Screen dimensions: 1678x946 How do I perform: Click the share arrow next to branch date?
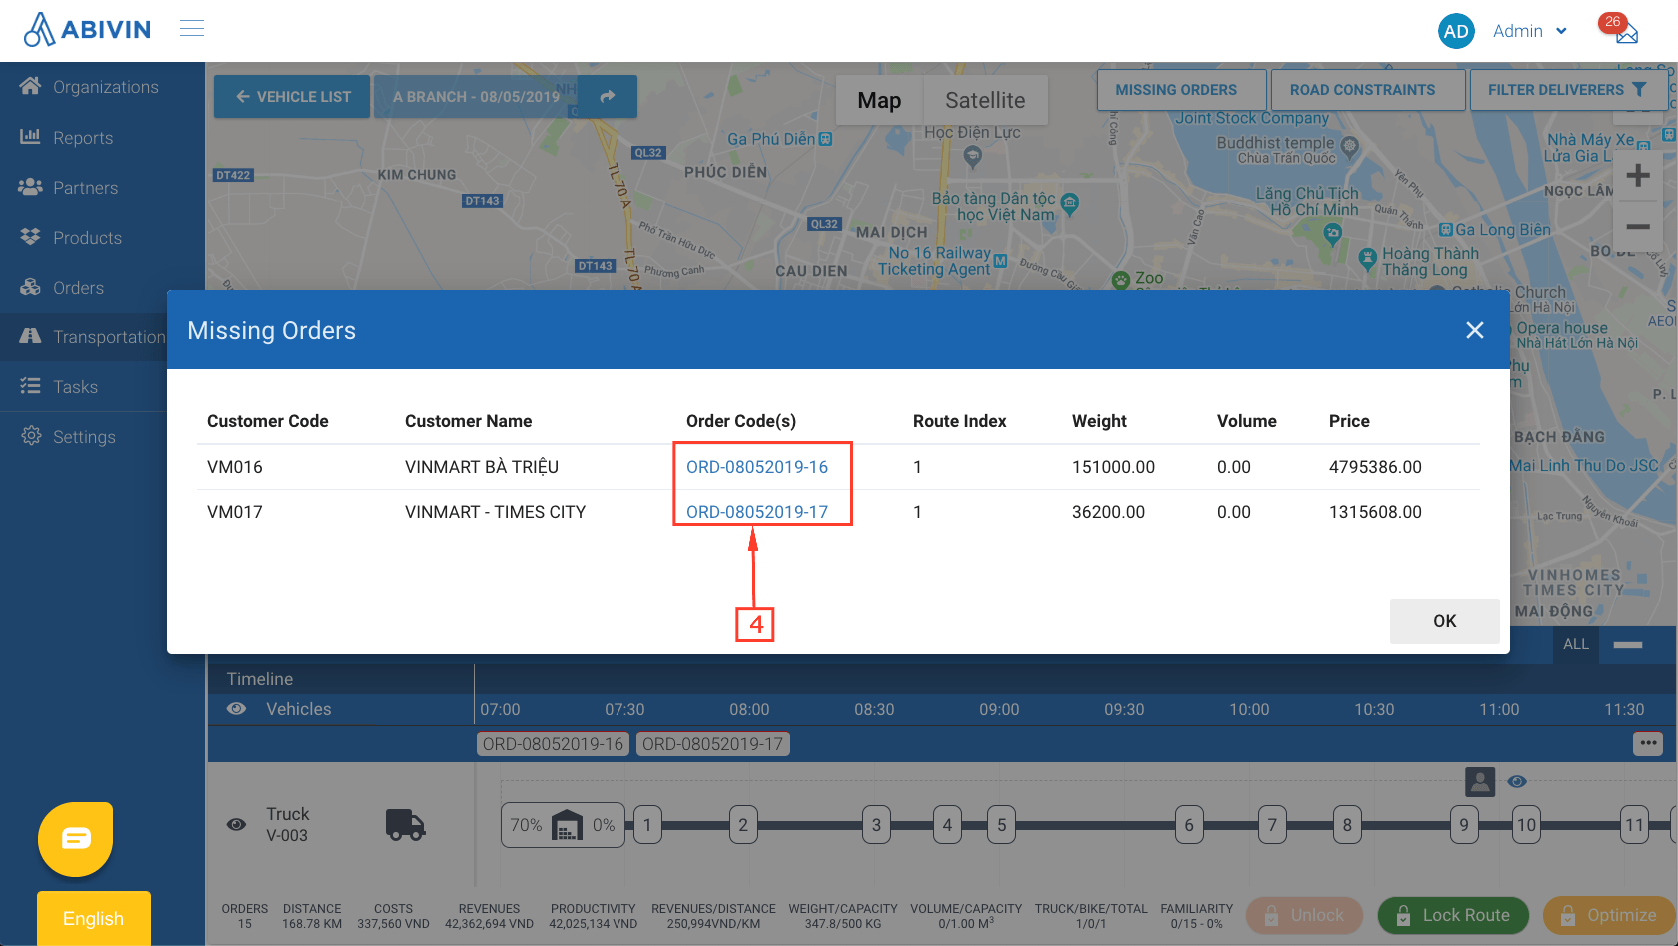607,95
